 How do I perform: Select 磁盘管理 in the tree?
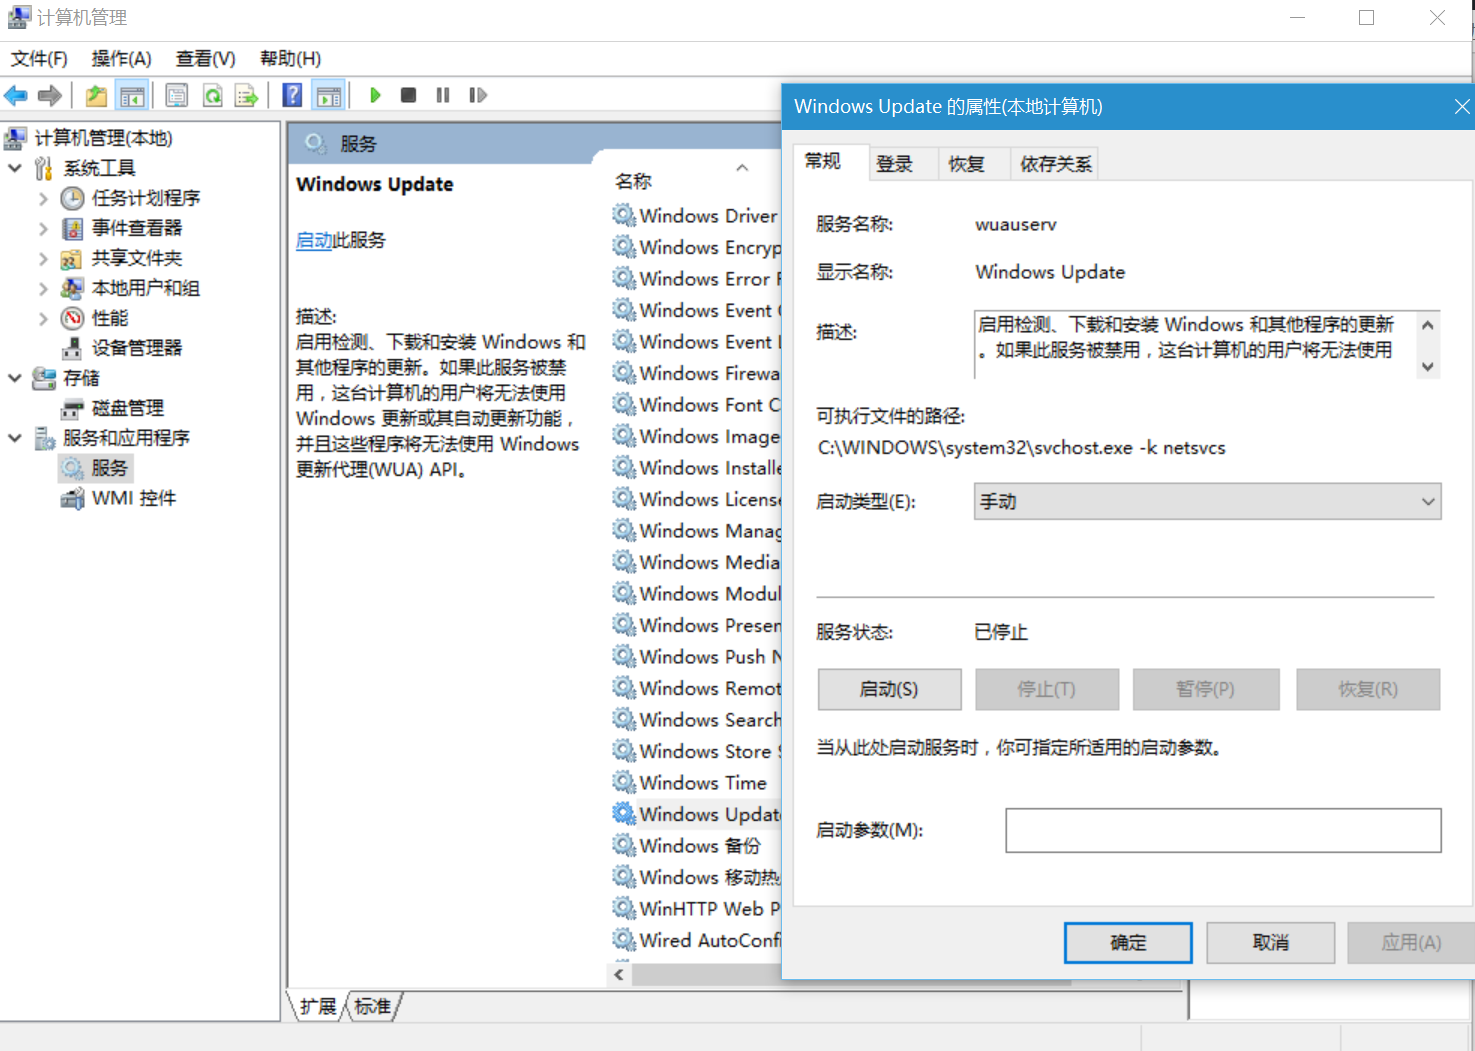click(x=128, y=408)
